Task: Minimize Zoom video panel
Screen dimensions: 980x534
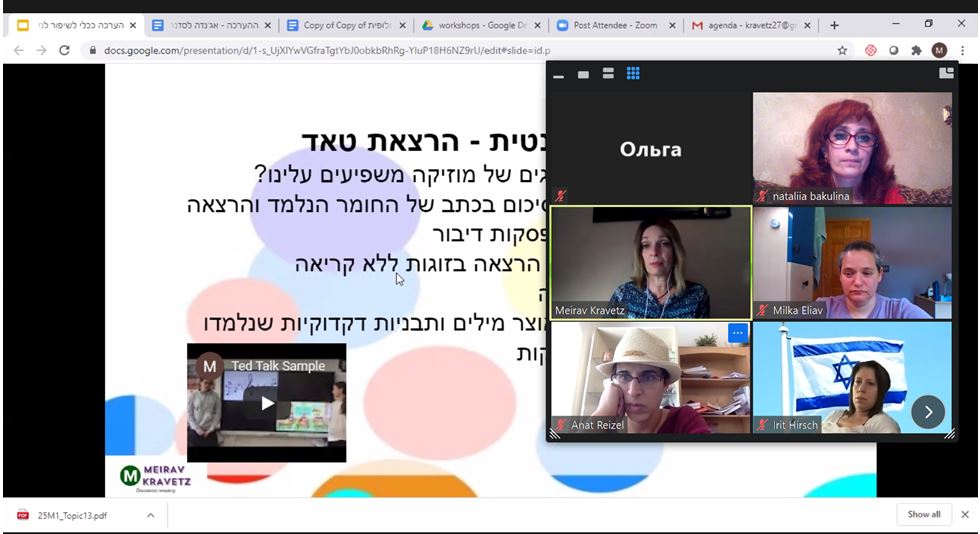Action: tap(559, 74)
